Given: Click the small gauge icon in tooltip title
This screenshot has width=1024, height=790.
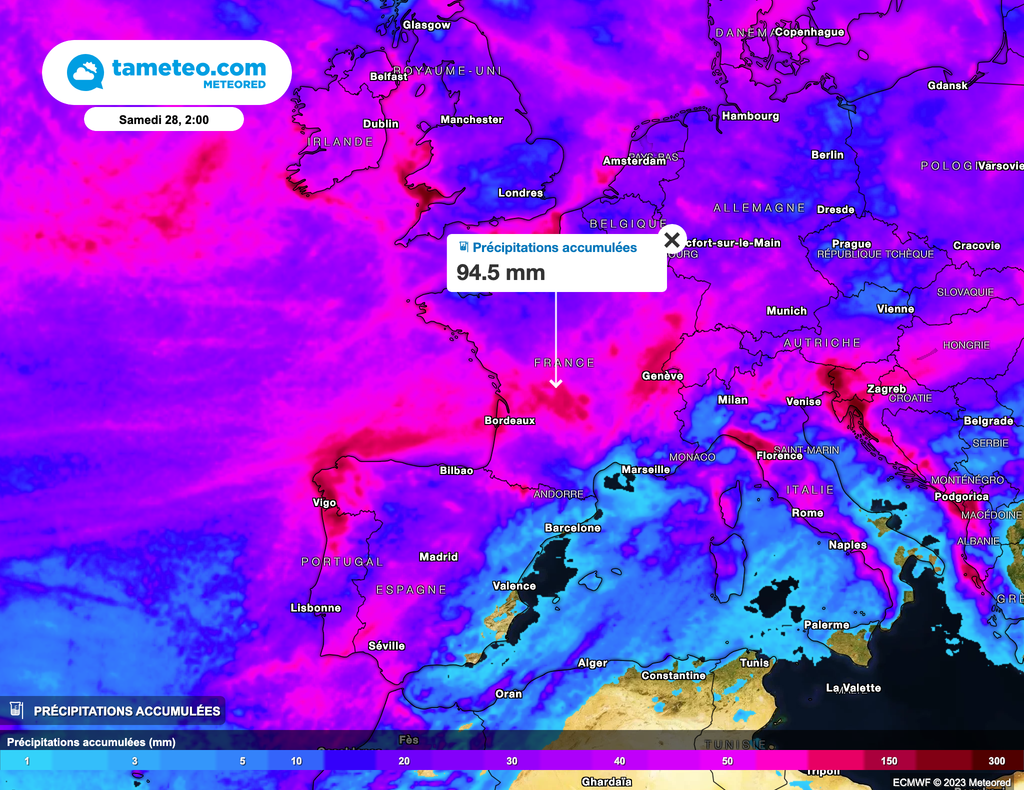Looking at the screenshot, I should click(x=463, y=247).
